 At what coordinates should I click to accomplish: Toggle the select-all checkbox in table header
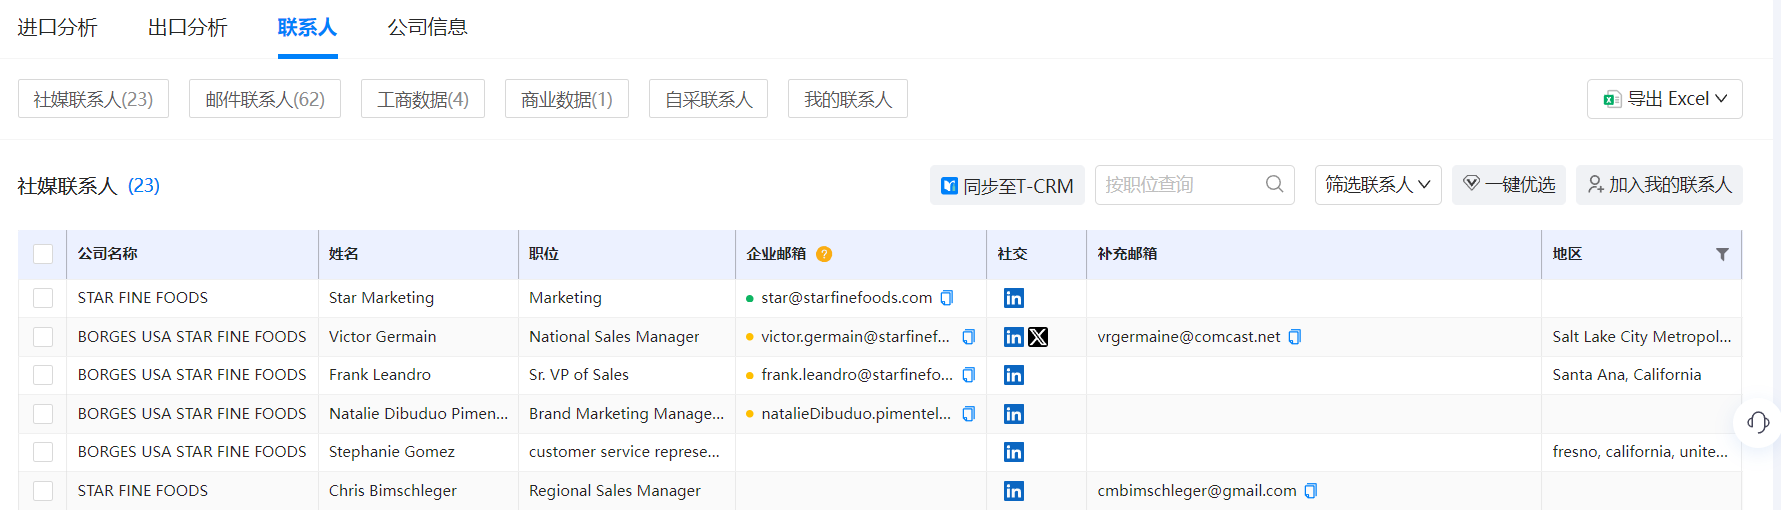click(x=43, y=254)
